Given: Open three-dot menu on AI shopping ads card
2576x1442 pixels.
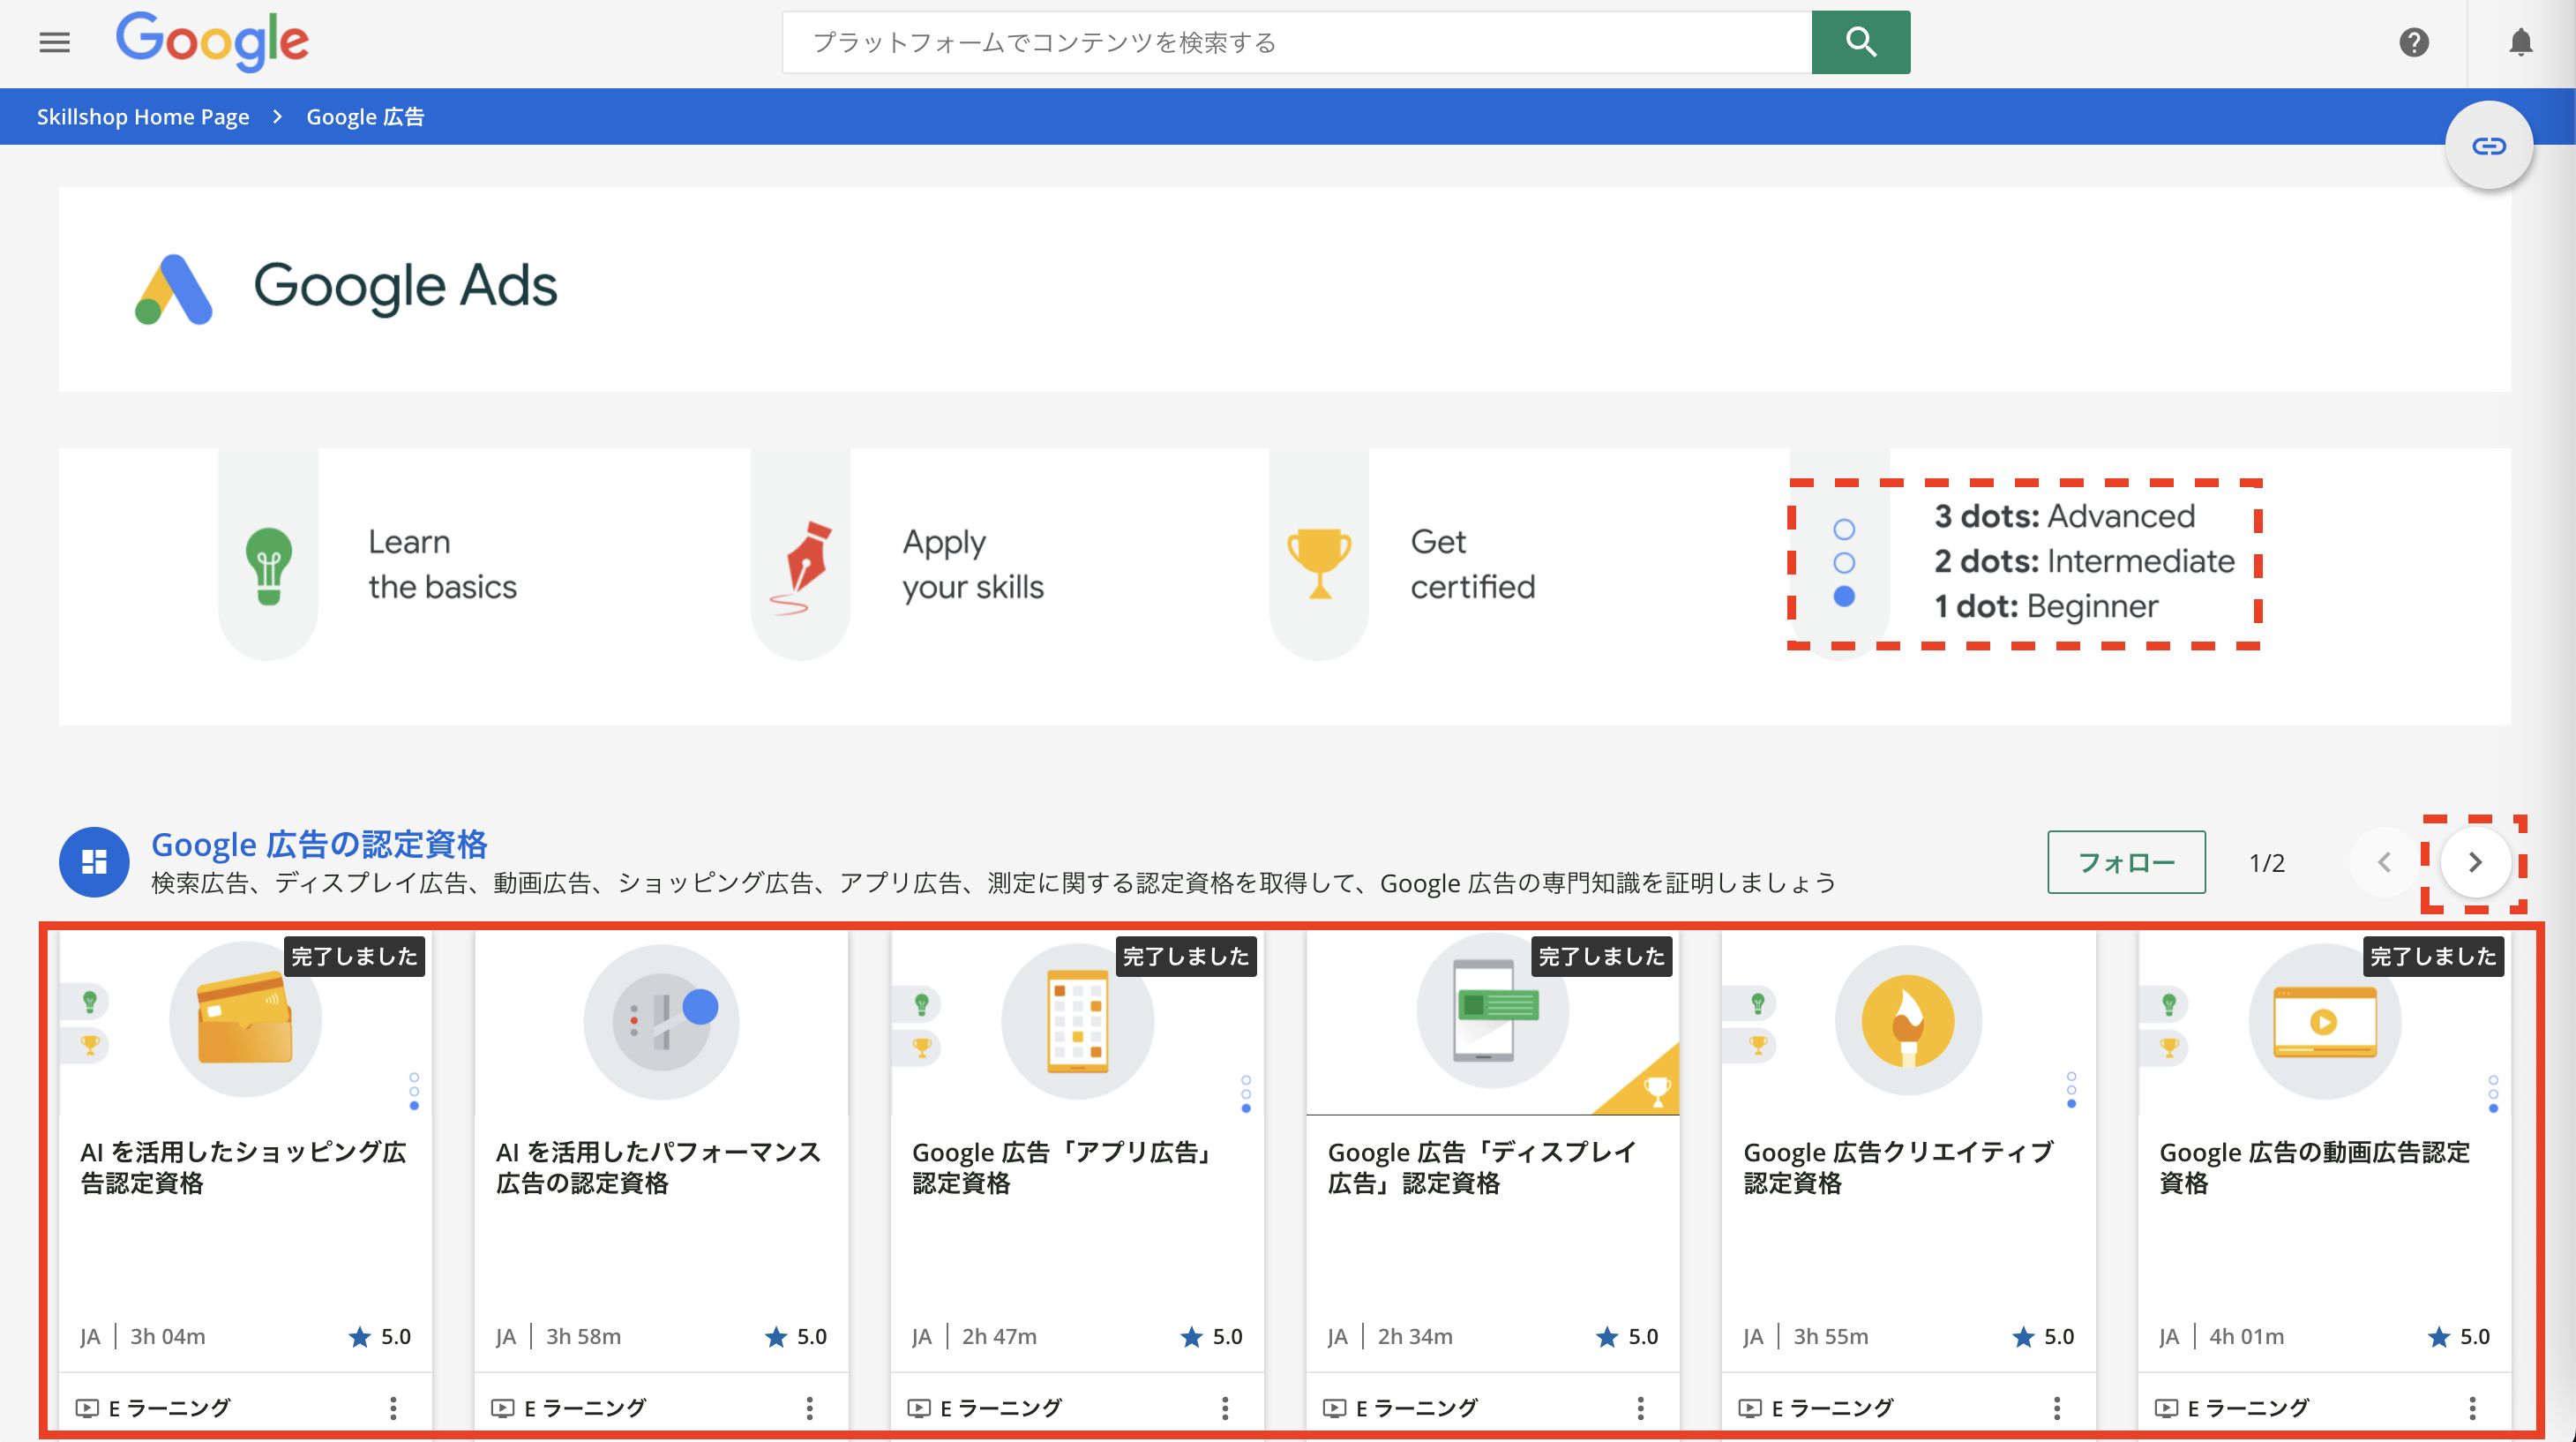Looking at the screenshot, I should click(x=393, y=1408).
